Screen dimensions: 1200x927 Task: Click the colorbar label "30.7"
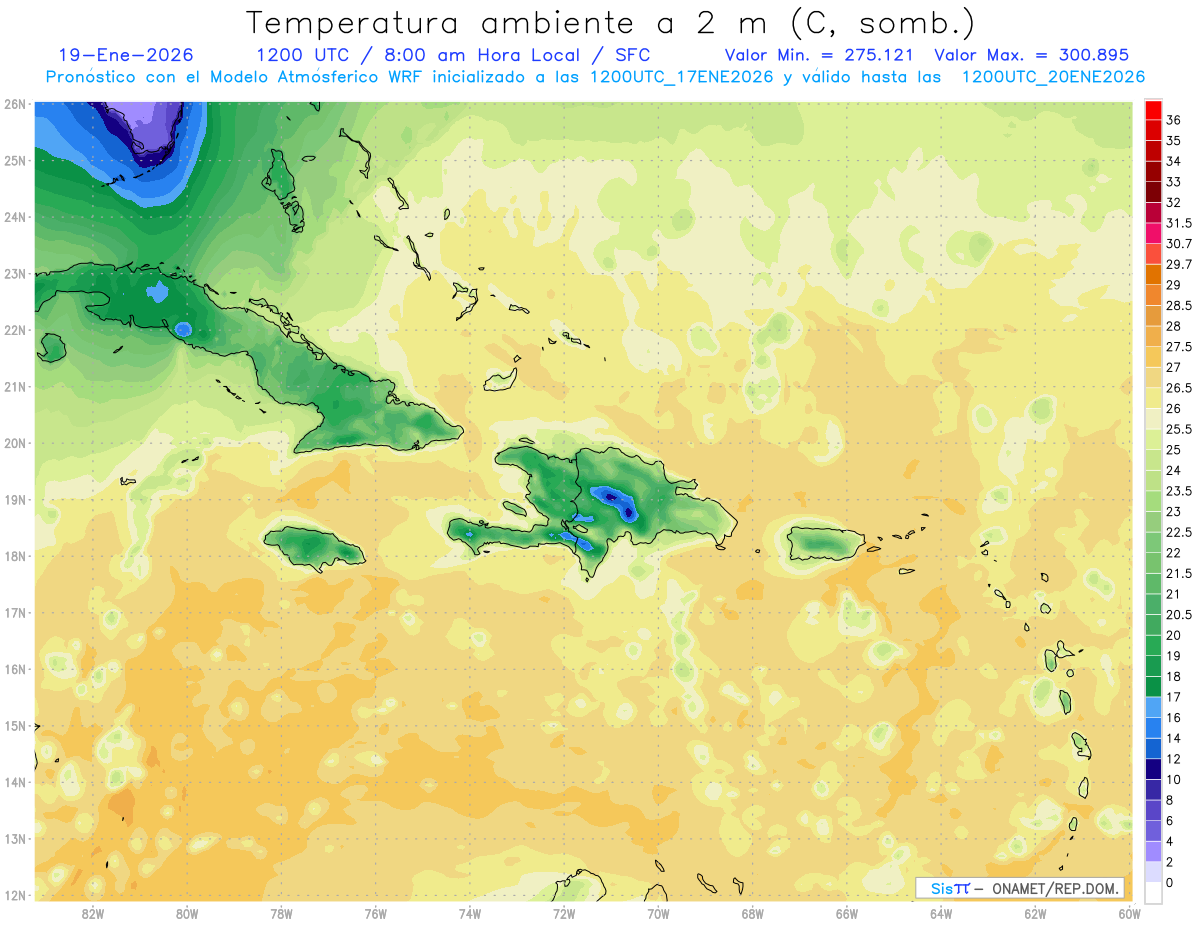[1178, 243]
